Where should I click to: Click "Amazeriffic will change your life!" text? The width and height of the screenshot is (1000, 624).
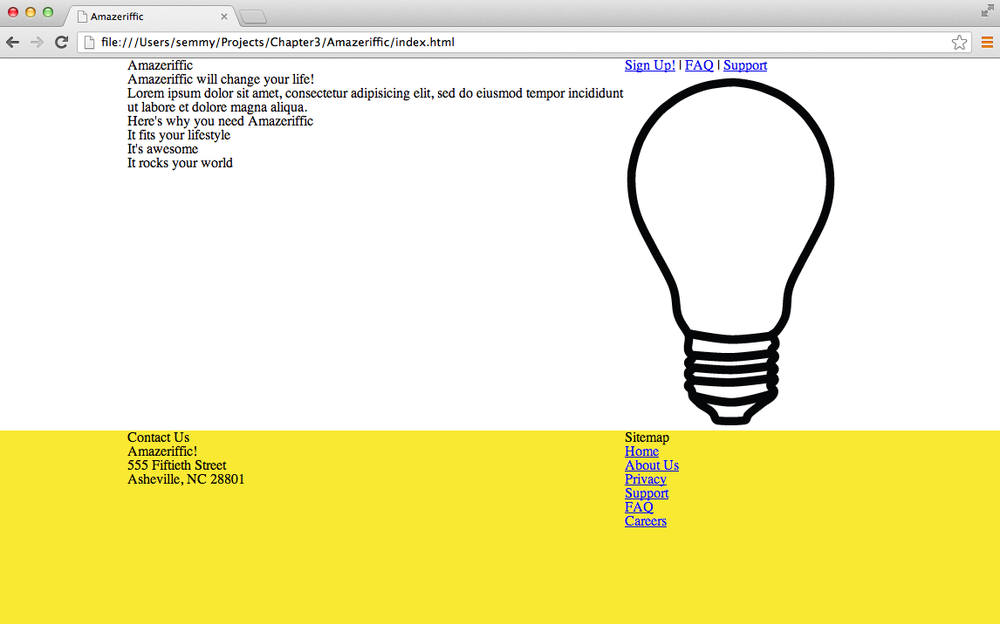pyautogui.click(x=221, y=79)
